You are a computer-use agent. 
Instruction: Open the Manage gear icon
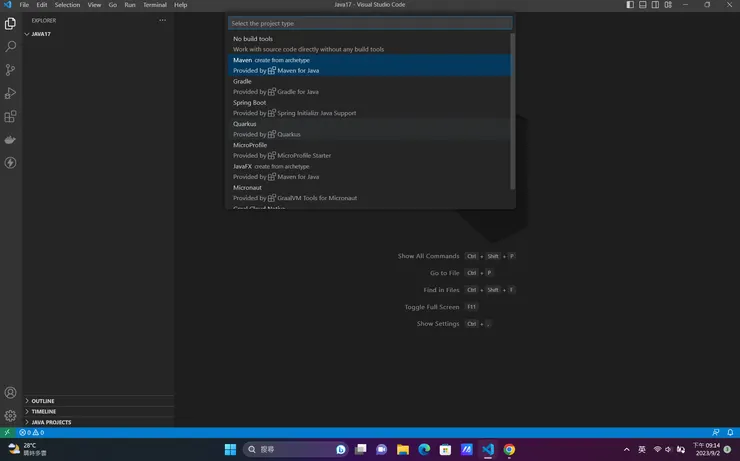tap(11, 415)
